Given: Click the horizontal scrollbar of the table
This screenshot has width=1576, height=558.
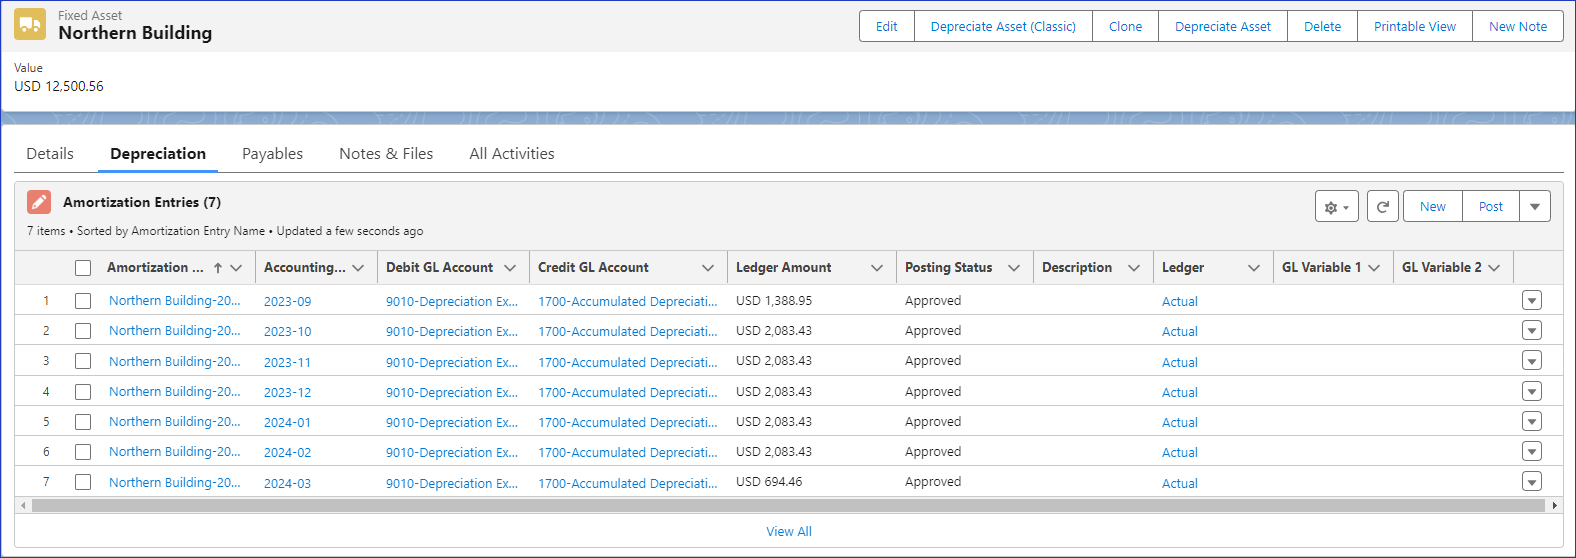Looking at the screenshot, I should (x=788, y=506).
